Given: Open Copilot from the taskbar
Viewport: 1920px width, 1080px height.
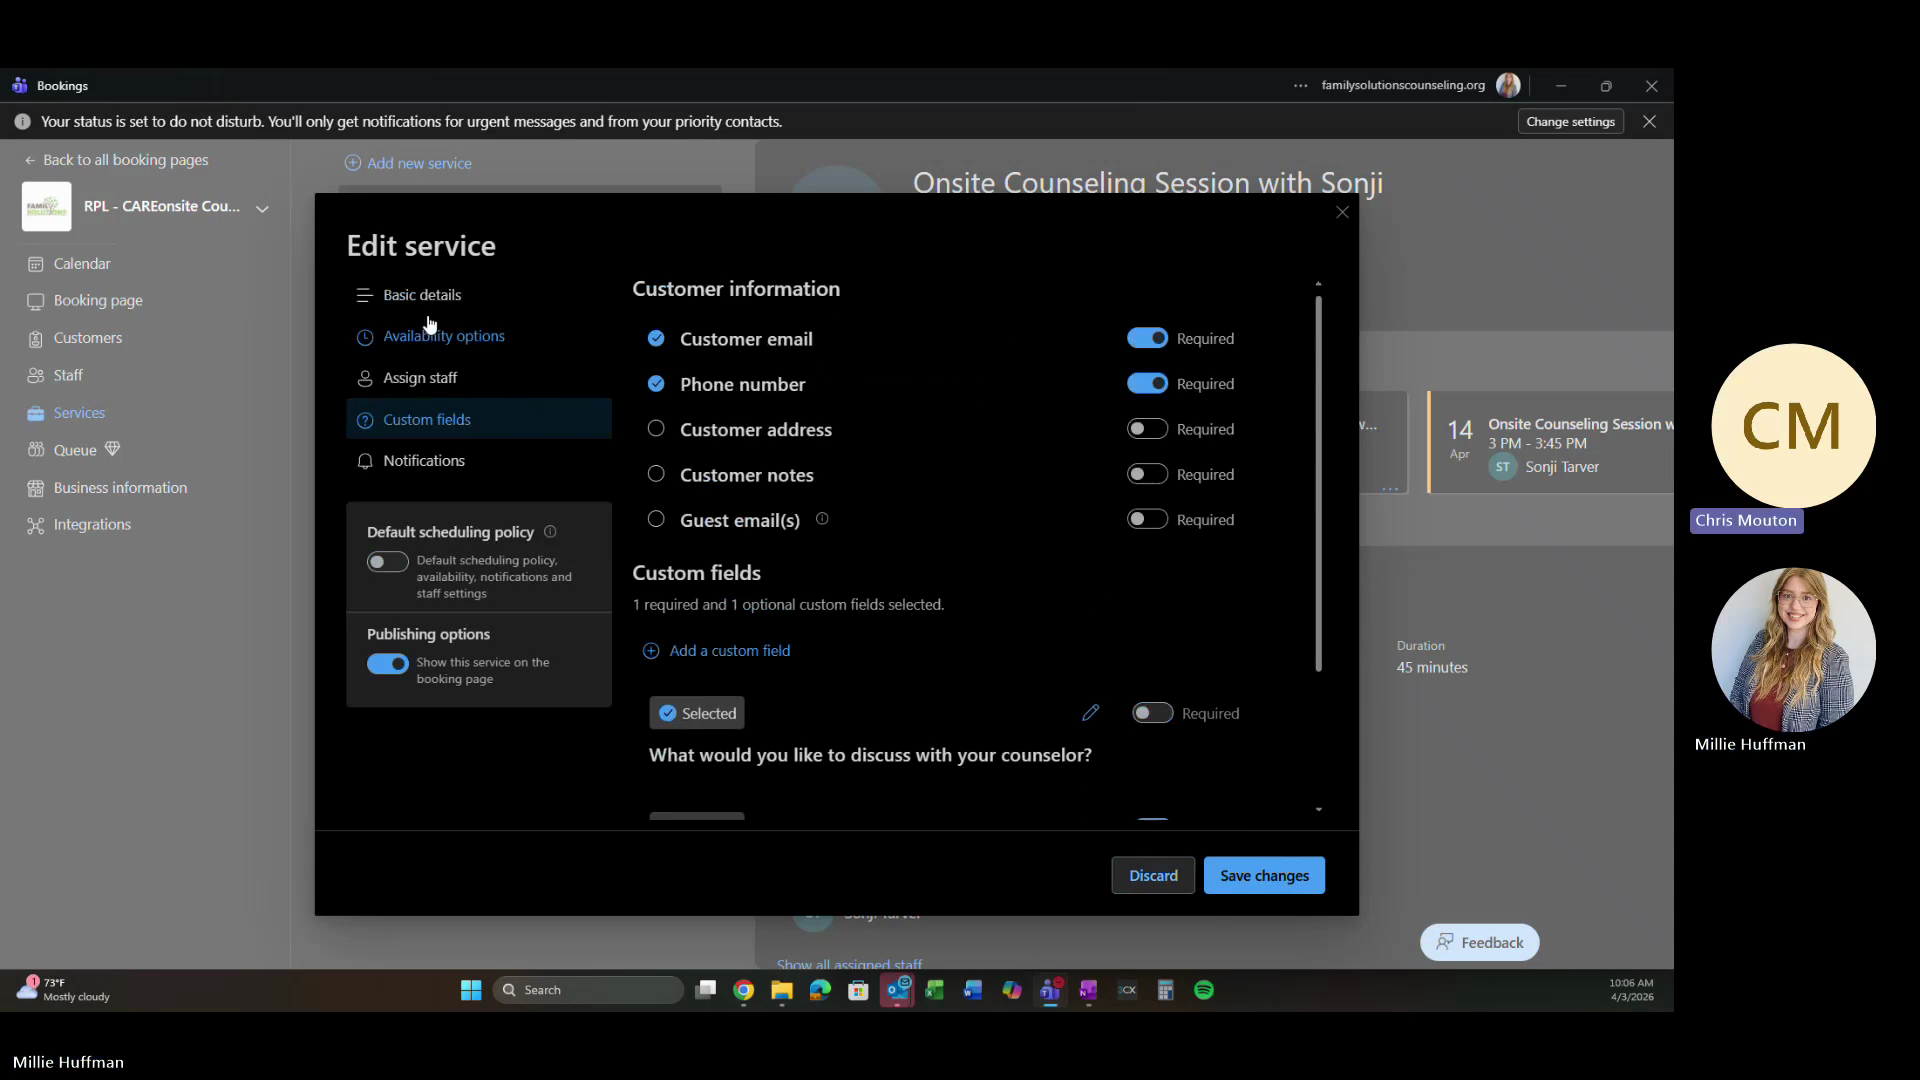Looking at the screenshot, I should [1012, 990].
